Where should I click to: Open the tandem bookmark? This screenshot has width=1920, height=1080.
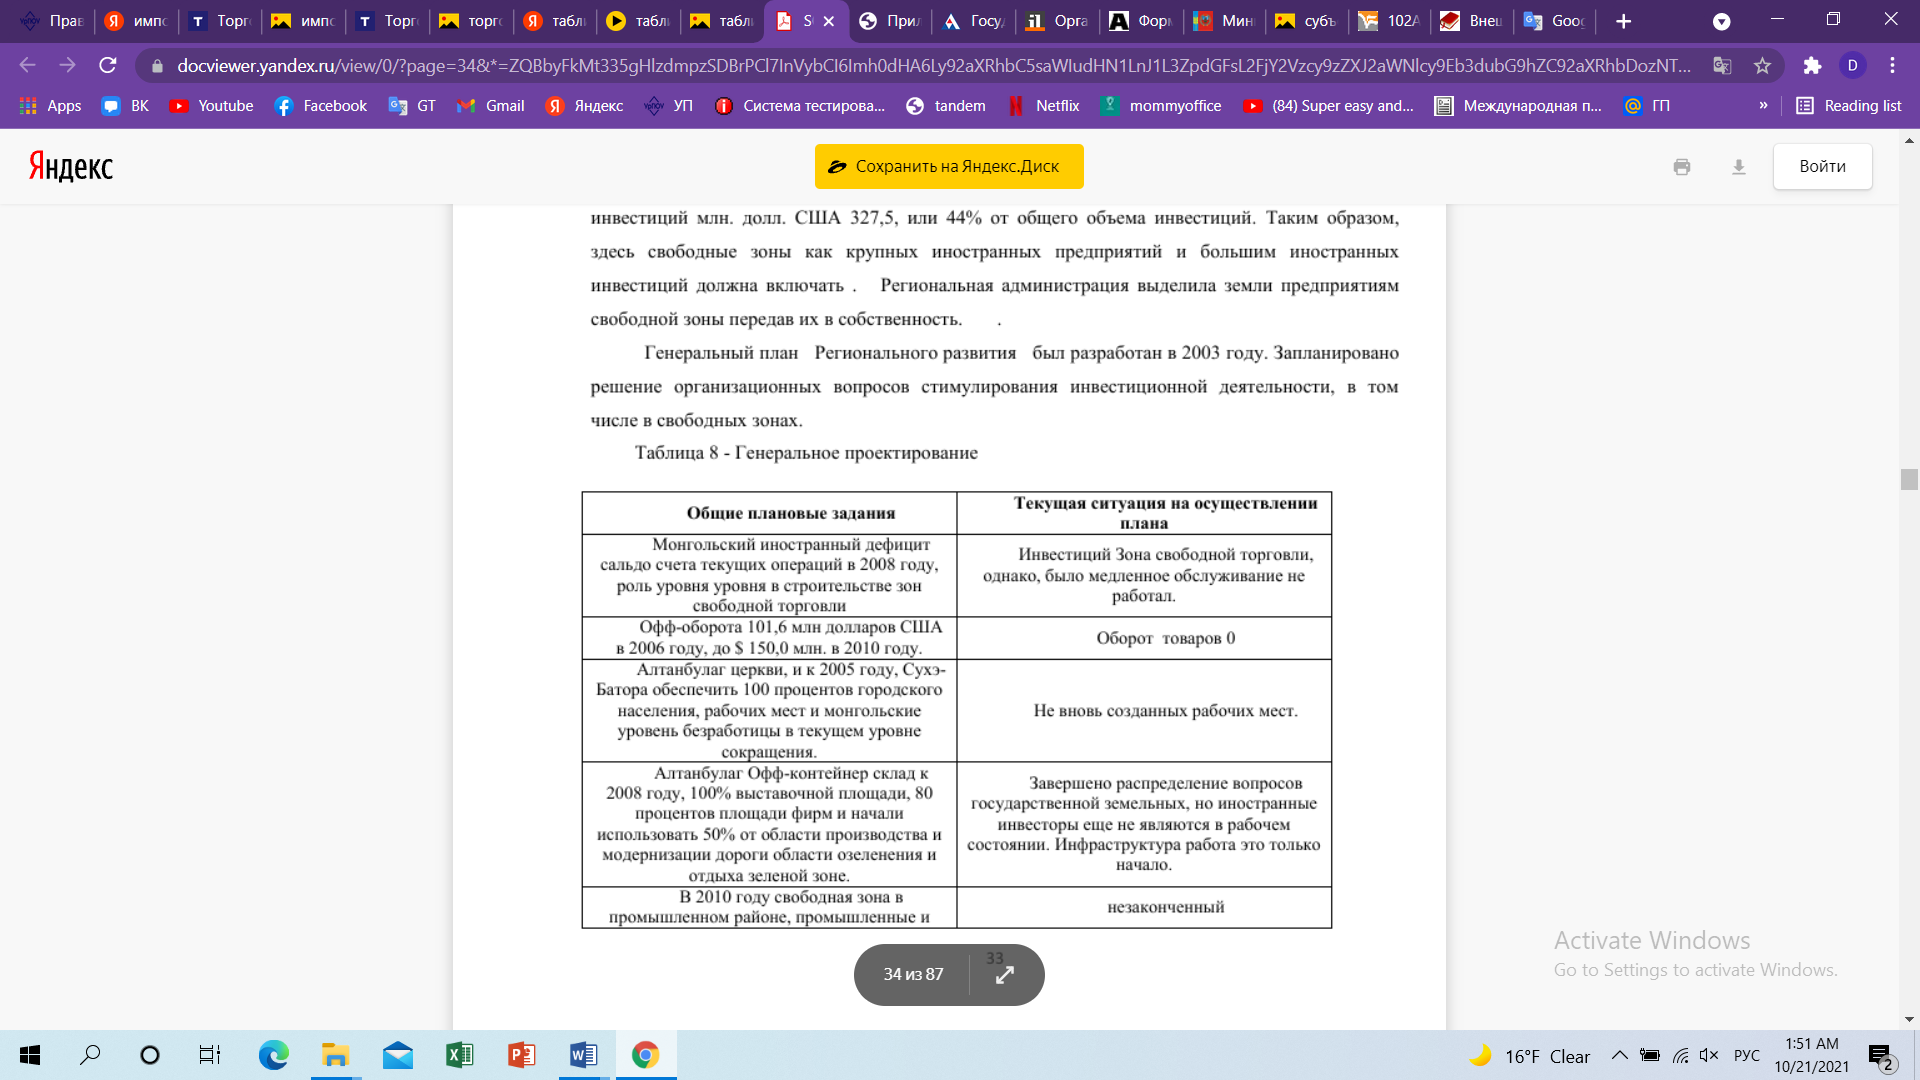(945, 106)
